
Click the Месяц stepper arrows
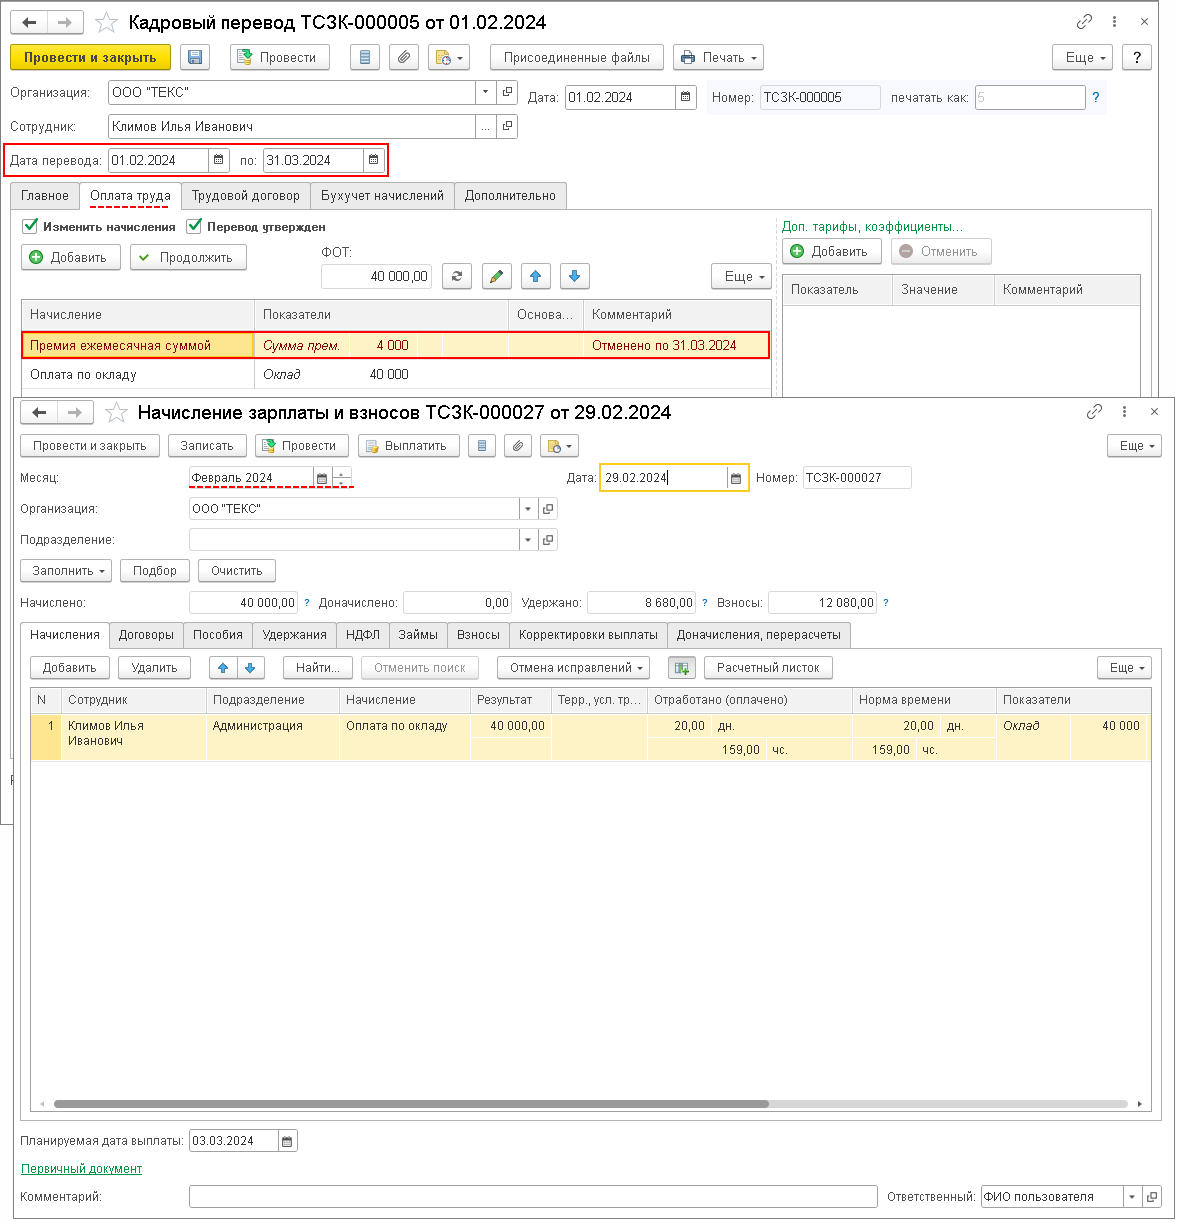[342, 478]
